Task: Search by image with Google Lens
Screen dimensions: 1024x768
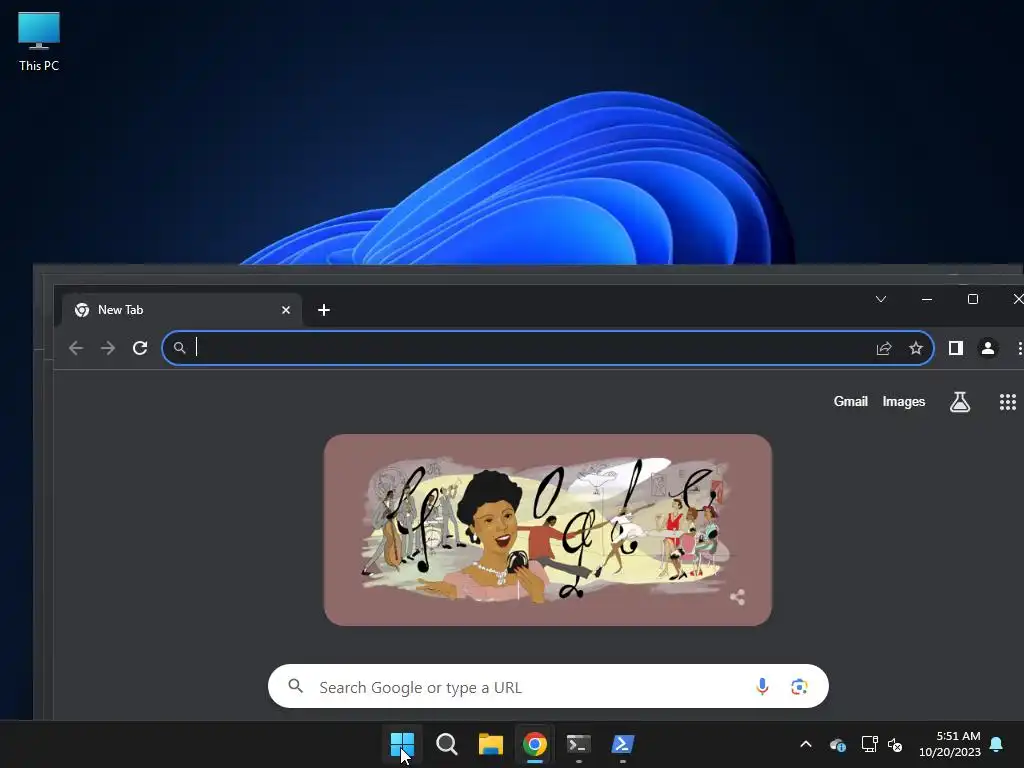Action: point(799,686)
